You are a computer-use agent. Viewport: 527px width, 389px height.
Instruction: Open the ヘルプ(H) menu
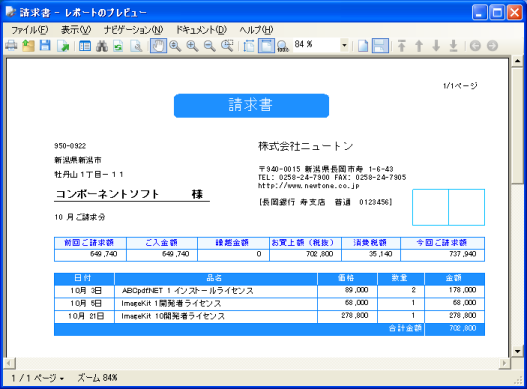256,30
